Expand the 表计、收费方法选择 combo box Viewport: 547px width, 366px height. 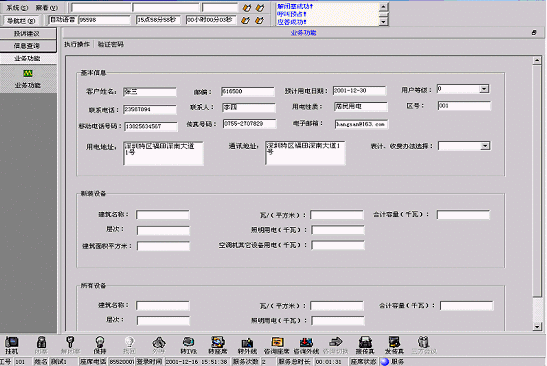point(485,146)
